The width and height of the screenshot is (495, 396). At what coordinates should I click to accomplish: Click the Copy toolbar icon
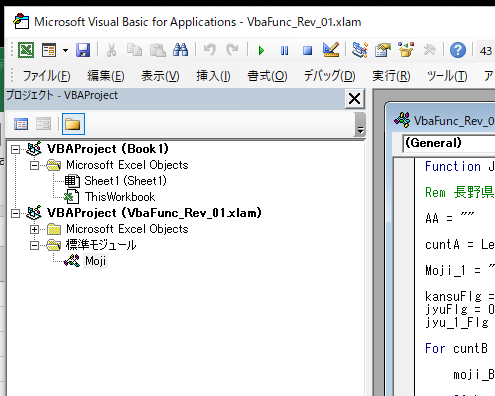click(134, 51)
